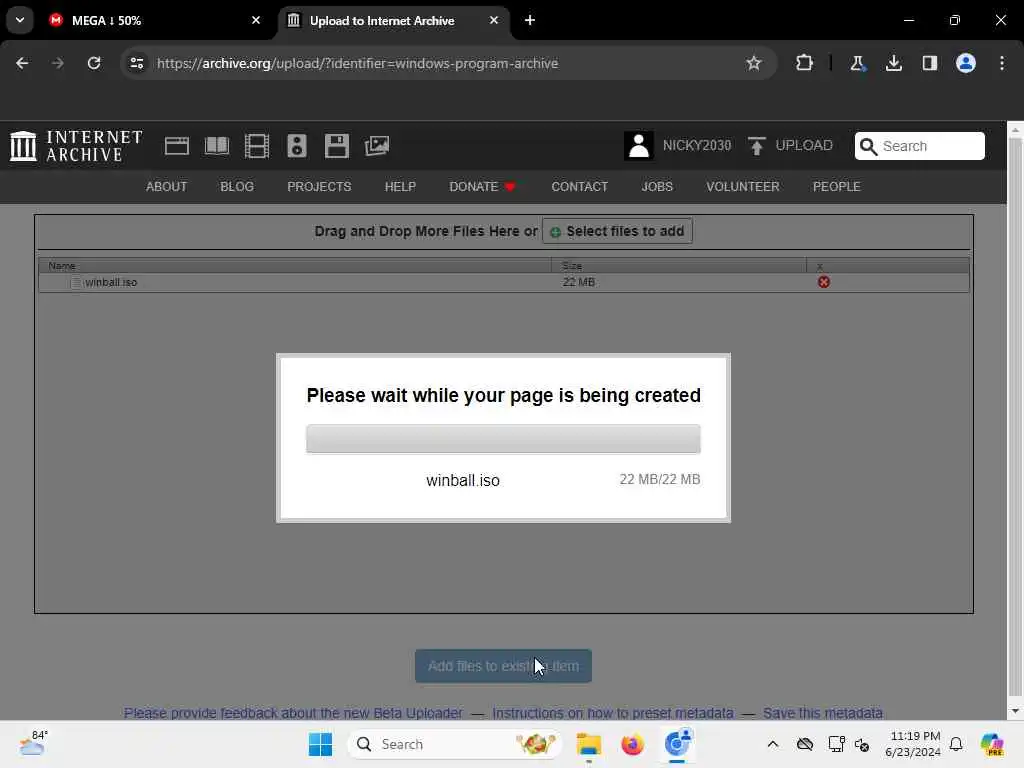Click the NICKY2030 user avatar icon
Screen dimensions: 1024x768
click(x=638, y=146)
